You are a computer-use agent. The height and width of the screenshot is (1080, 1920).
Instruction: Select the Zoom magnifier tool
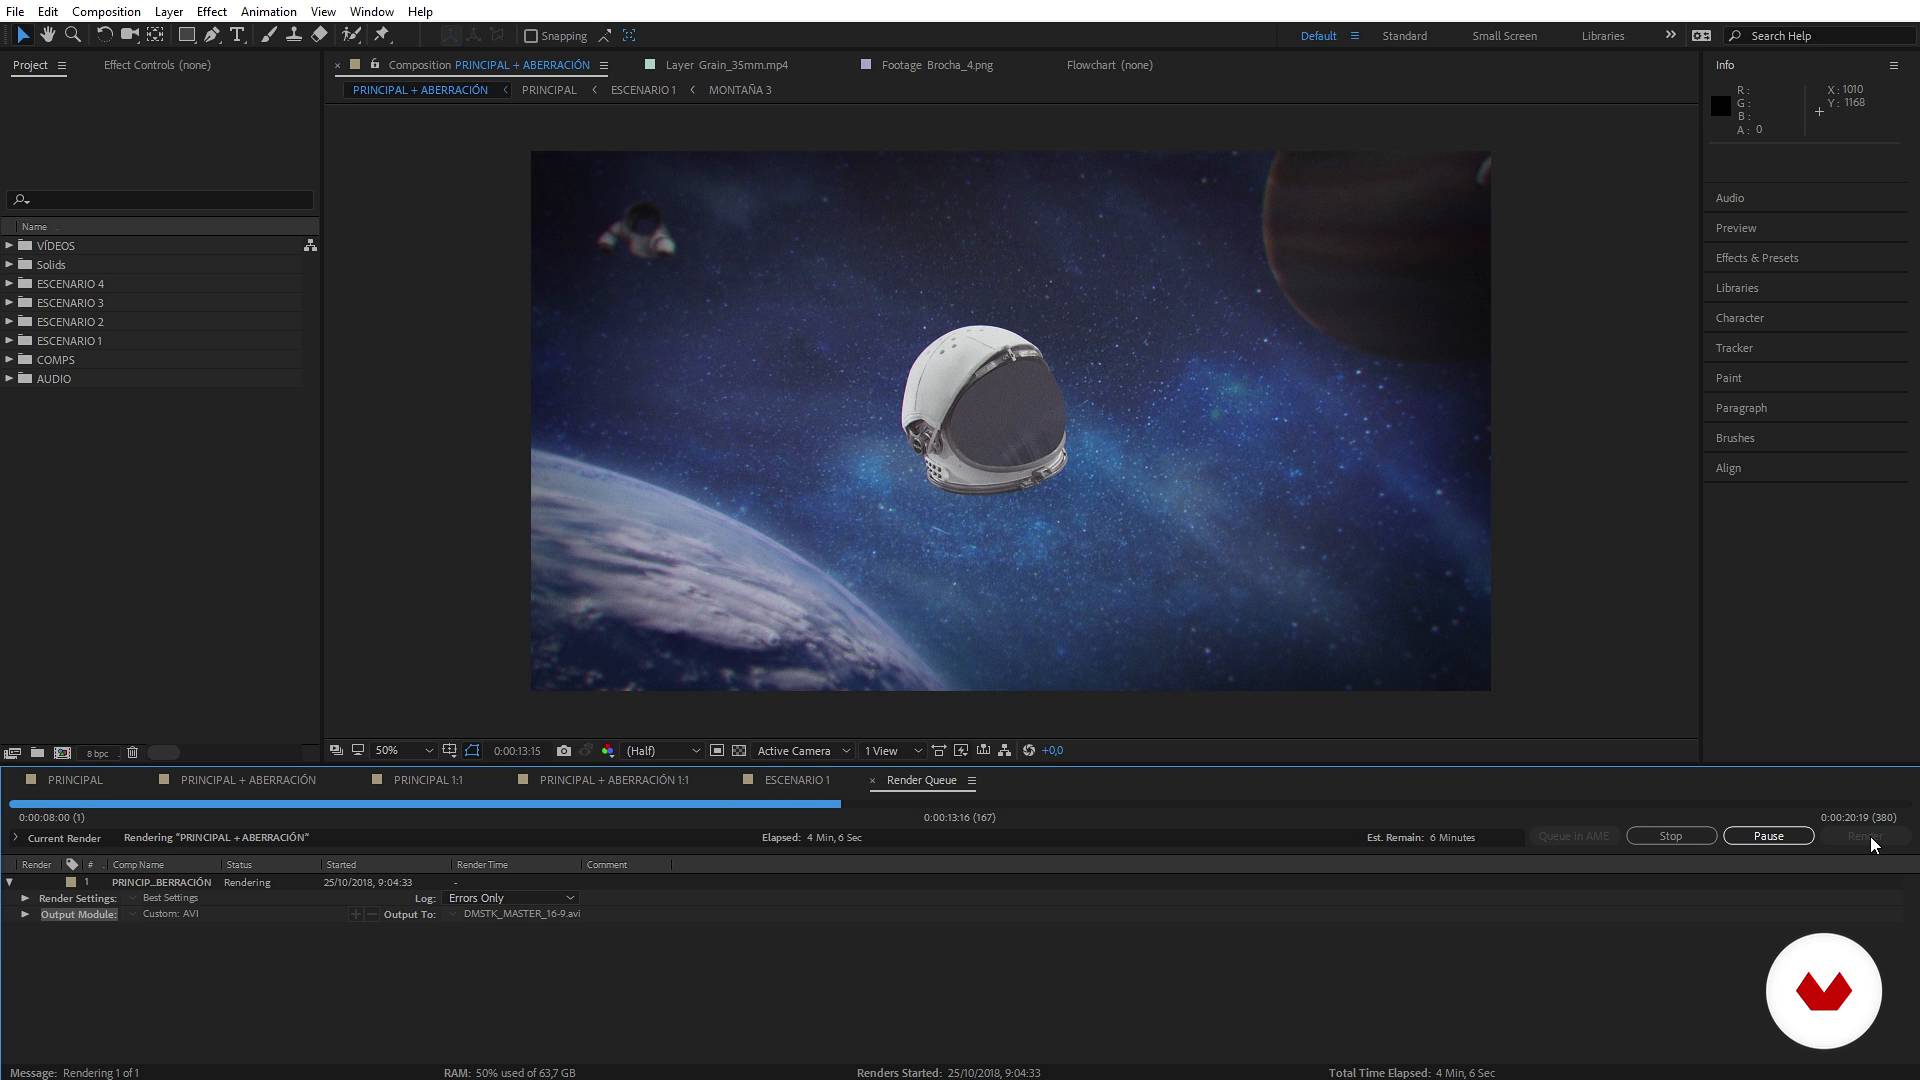72,35
